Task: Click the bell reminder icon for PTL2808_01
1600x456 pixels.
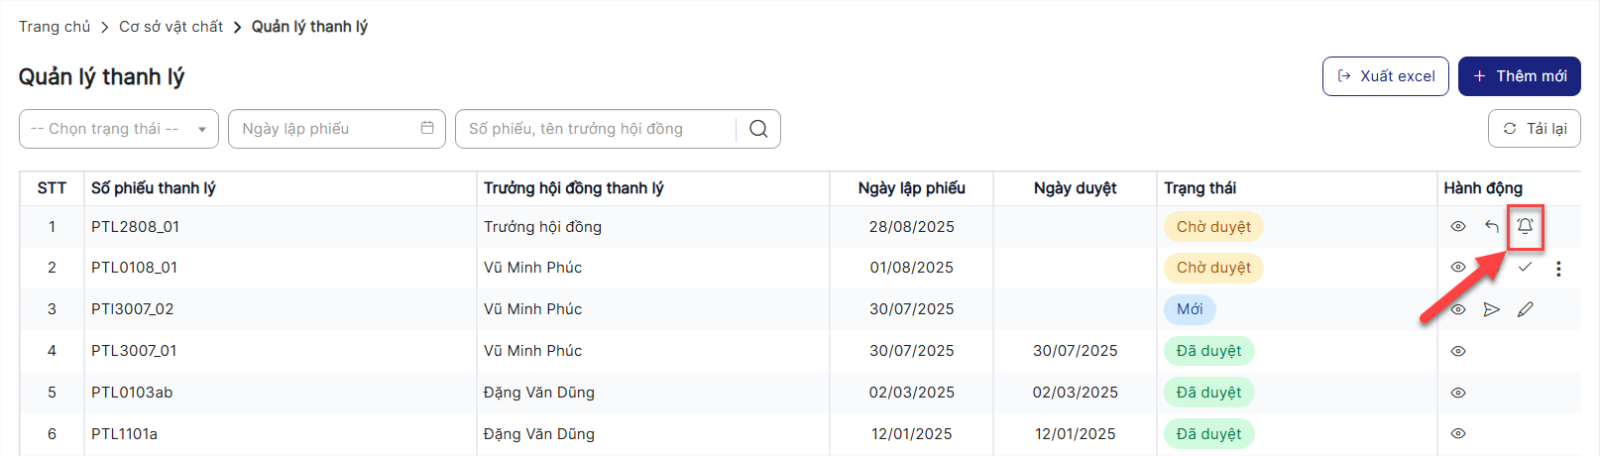Action: 1525,226
